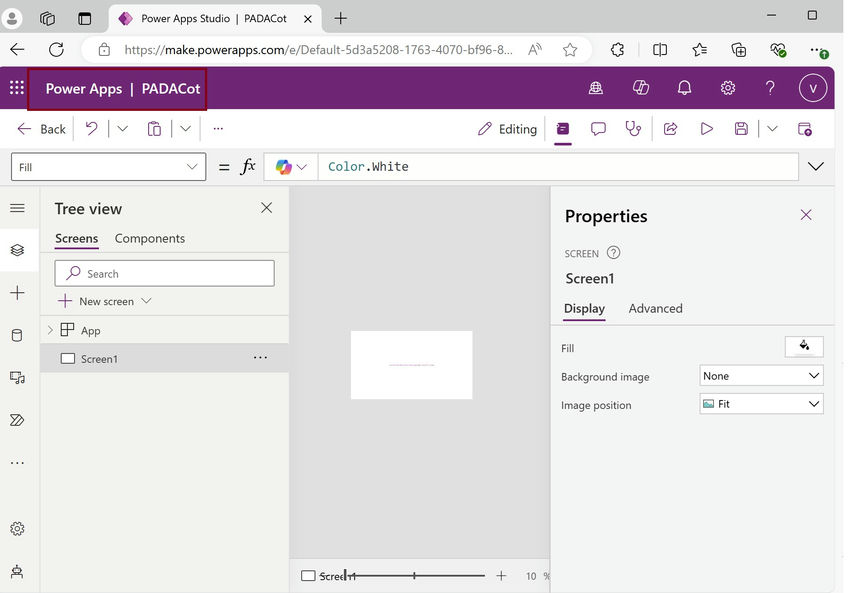Open notifications bell icon
The width and height of the screenshot is (850, 593).
[684, 88]
